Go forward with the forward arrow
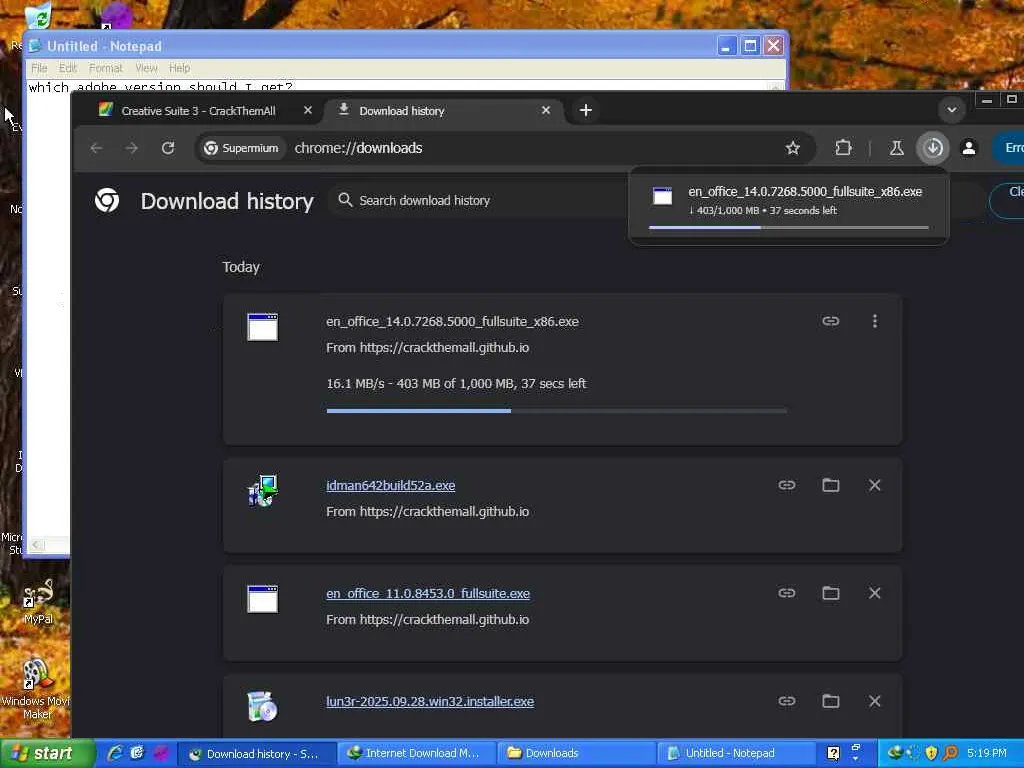This screenshot has height=768, width=1024. click(132, 148)
